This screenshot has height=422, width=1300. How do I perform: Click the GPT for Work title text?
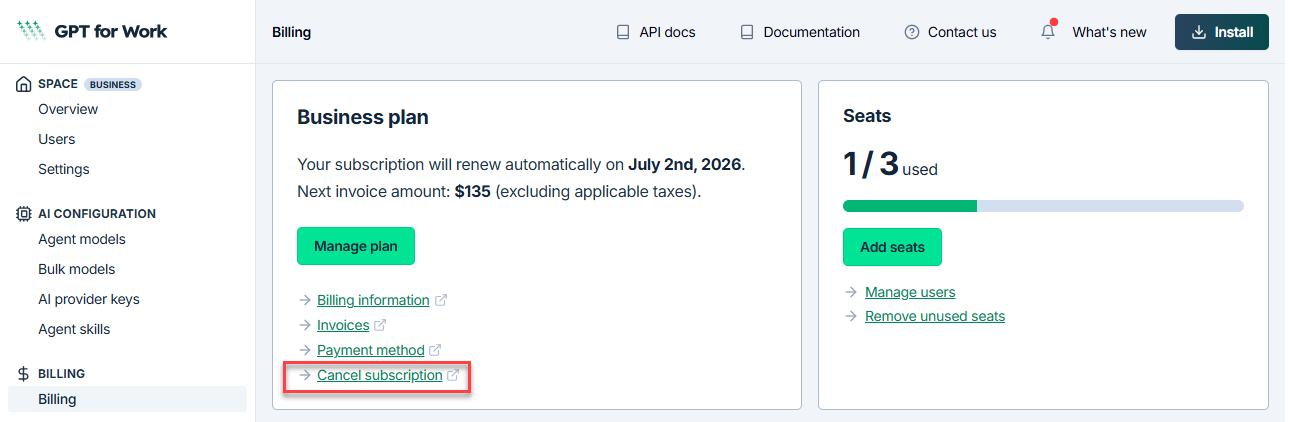point(110,31)
